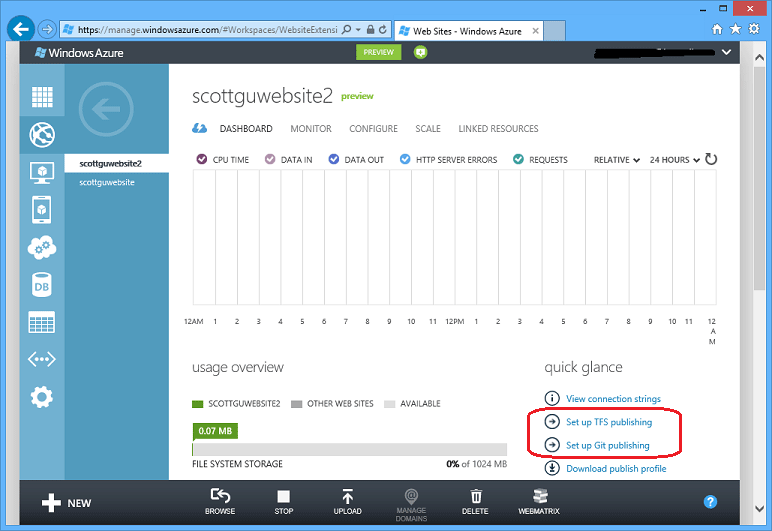This screenshot has height=531, width=772.
Task: Click the WebMatrix icon in command bar
Action: (540, 496)
